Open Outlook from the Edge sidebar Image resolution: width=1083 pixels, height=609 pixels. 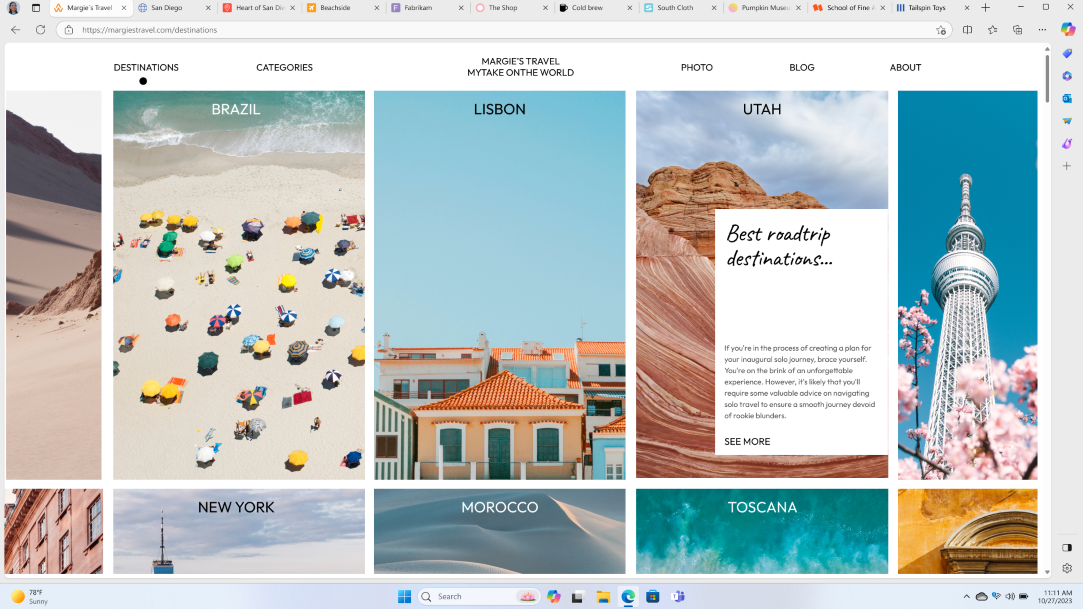pyautogui.click(x=1066, y=97)
